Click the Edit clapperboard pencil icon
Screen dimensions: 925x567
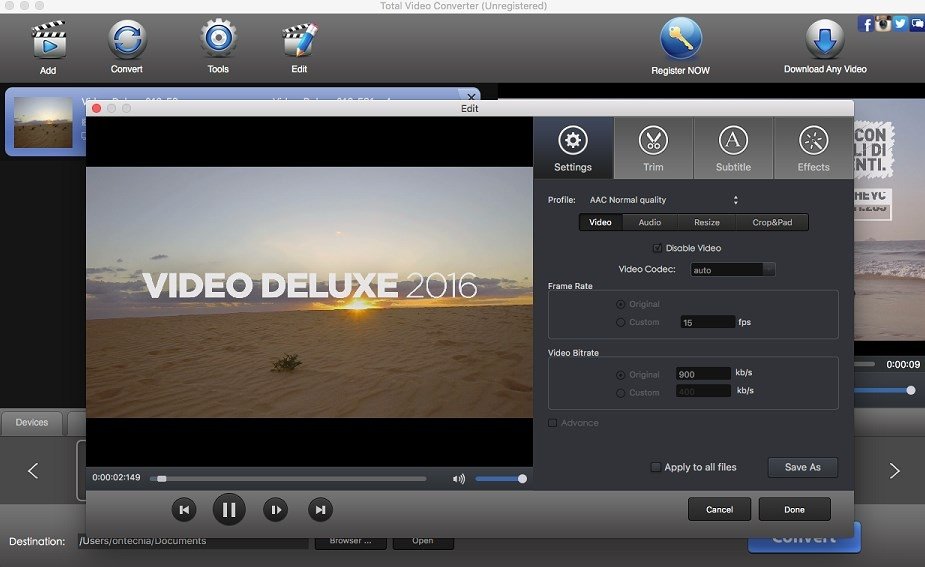pyautogui.click(x=300, y=39)
